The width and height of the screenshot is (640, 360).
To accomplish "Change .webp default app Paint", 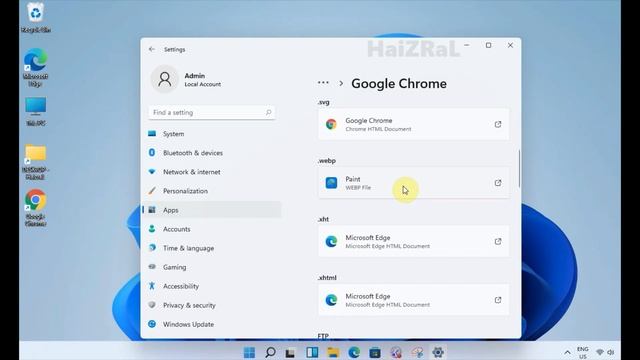I will pyautogui.click(x=413, y=183).
